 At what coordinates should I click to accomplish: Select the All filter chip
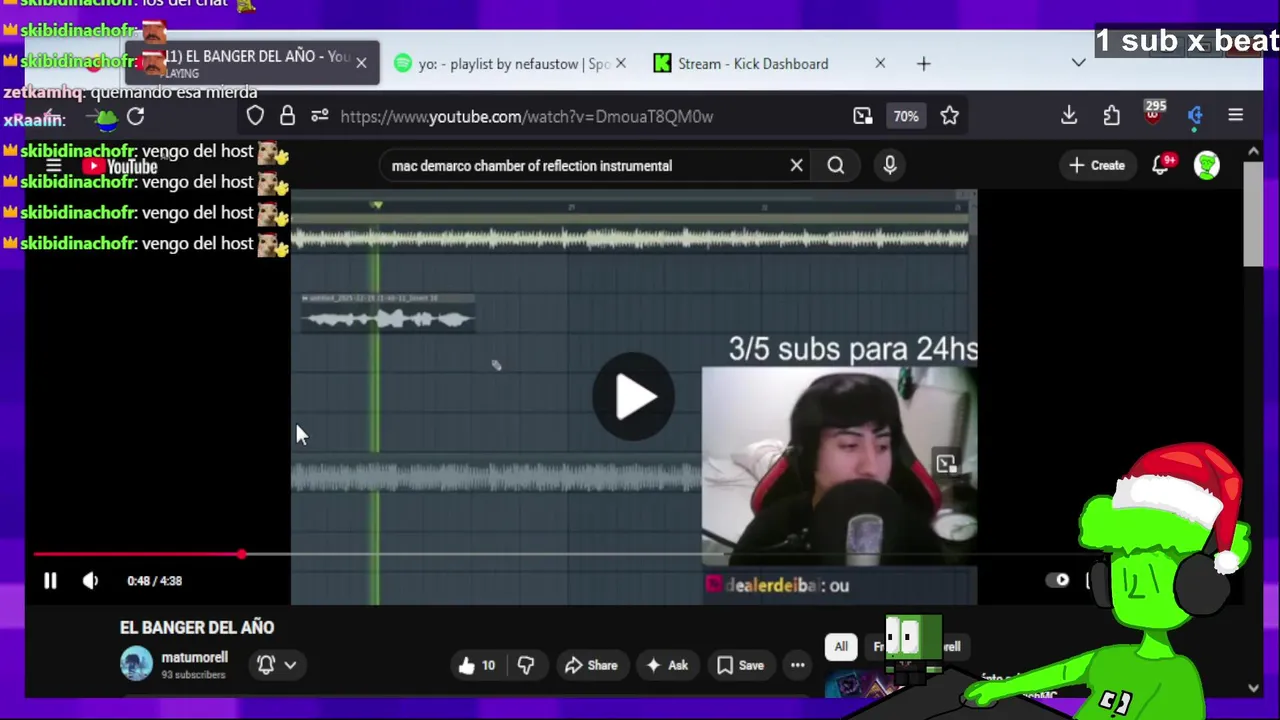point(841,647)
